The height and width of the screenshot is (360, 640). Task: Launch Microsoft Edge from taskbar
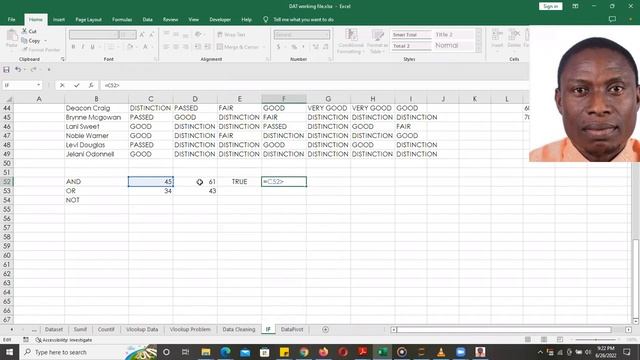coord(225,352)
